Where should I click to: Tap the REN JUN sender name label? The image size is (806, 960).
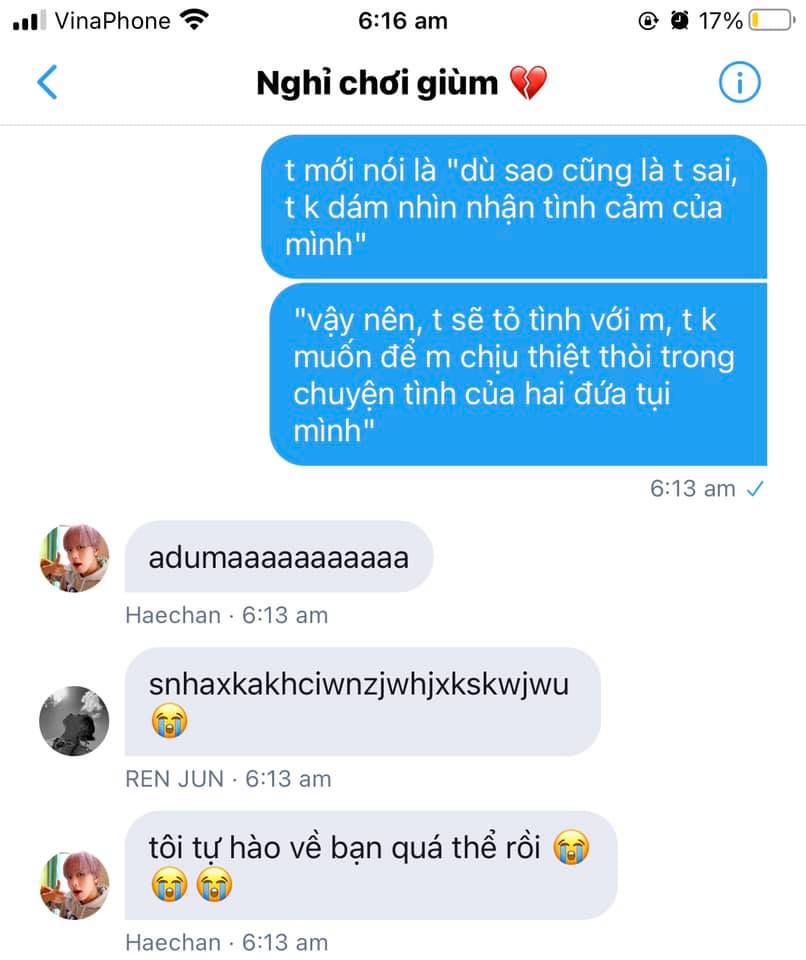point(175,779)
